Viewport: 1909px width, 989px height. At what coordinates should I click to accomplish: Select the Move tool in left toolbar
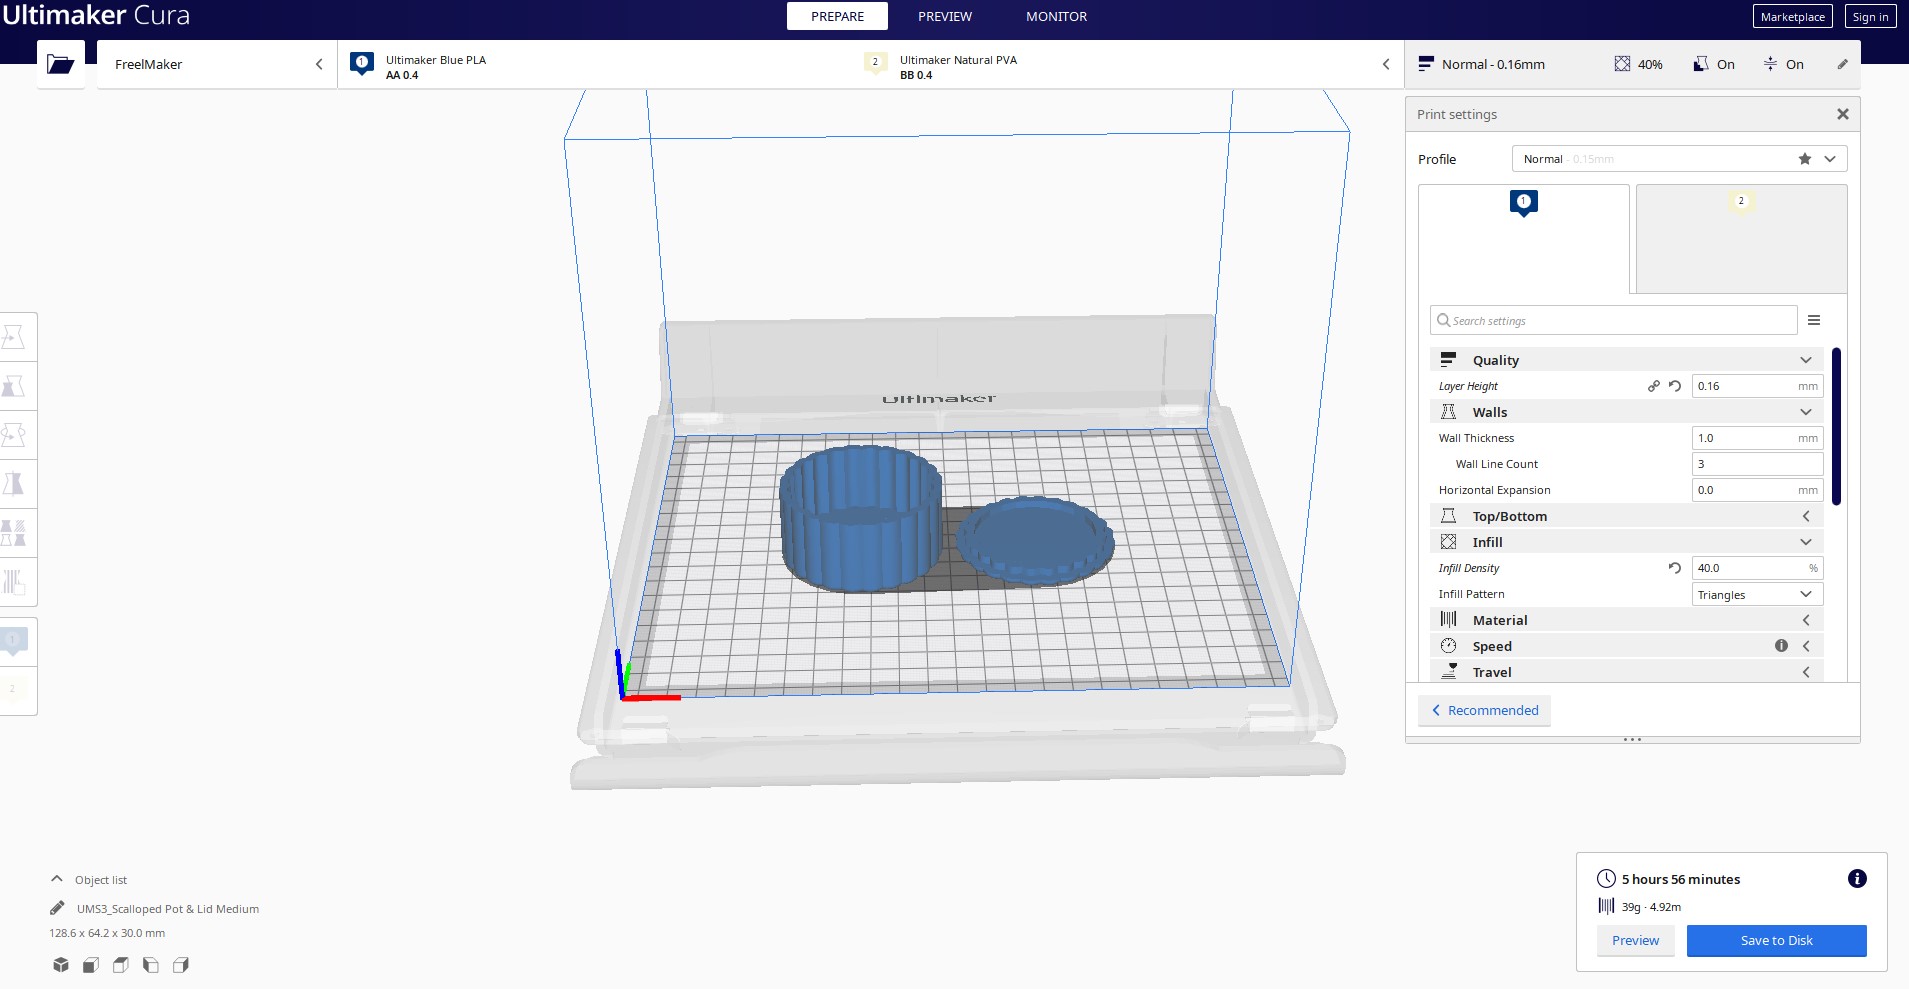pos(14,337)
